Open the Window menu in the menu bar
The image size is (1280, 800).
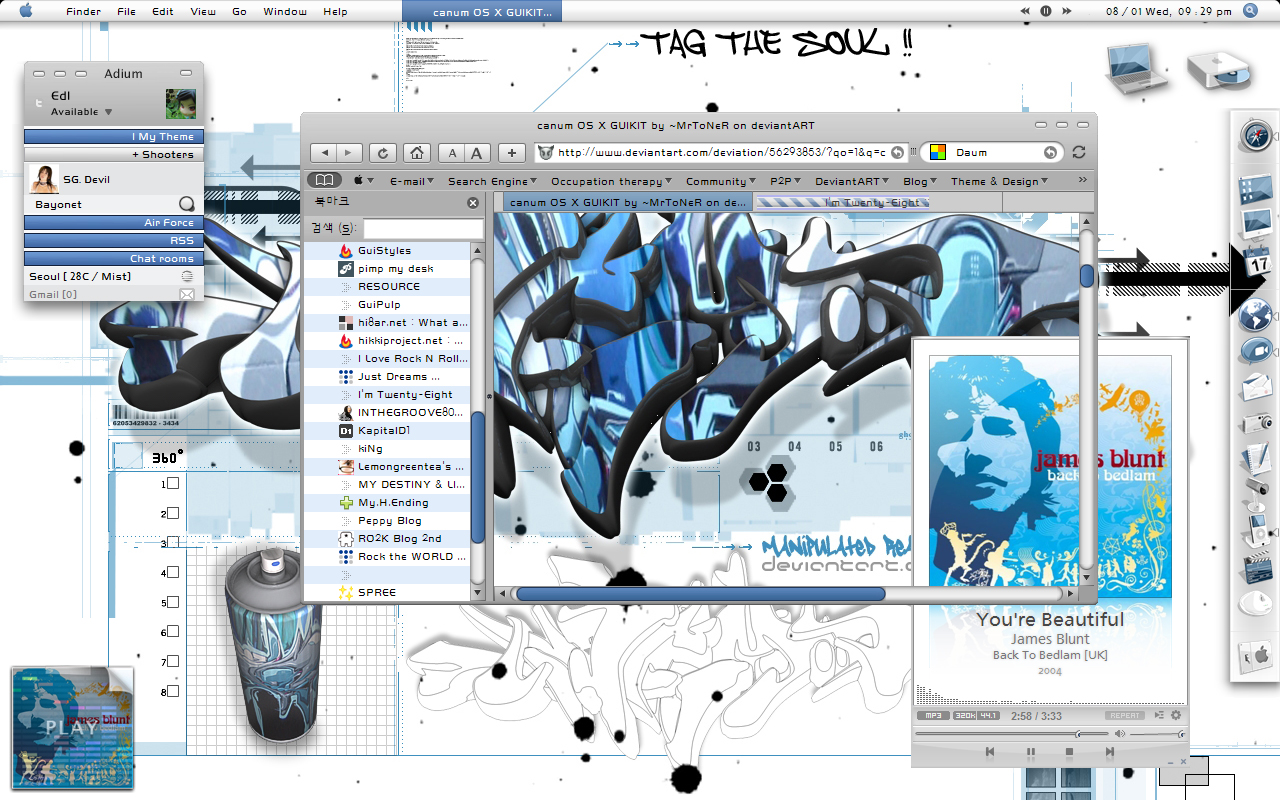pyautogui.click(x=285, y=11)
